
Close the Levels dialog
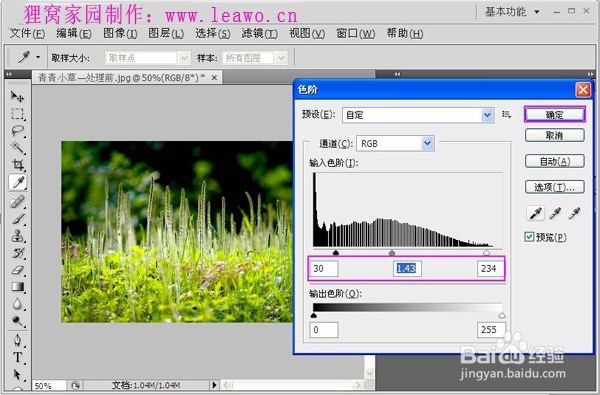583,90
